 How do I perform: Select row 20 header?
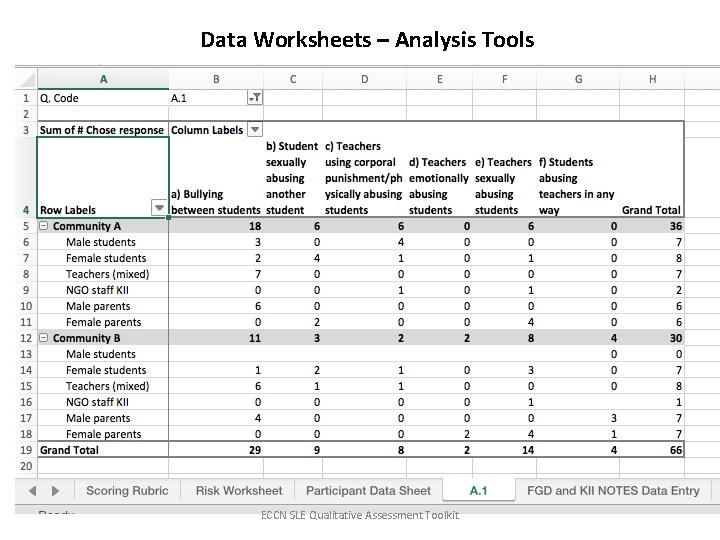(x=26, y=467)
